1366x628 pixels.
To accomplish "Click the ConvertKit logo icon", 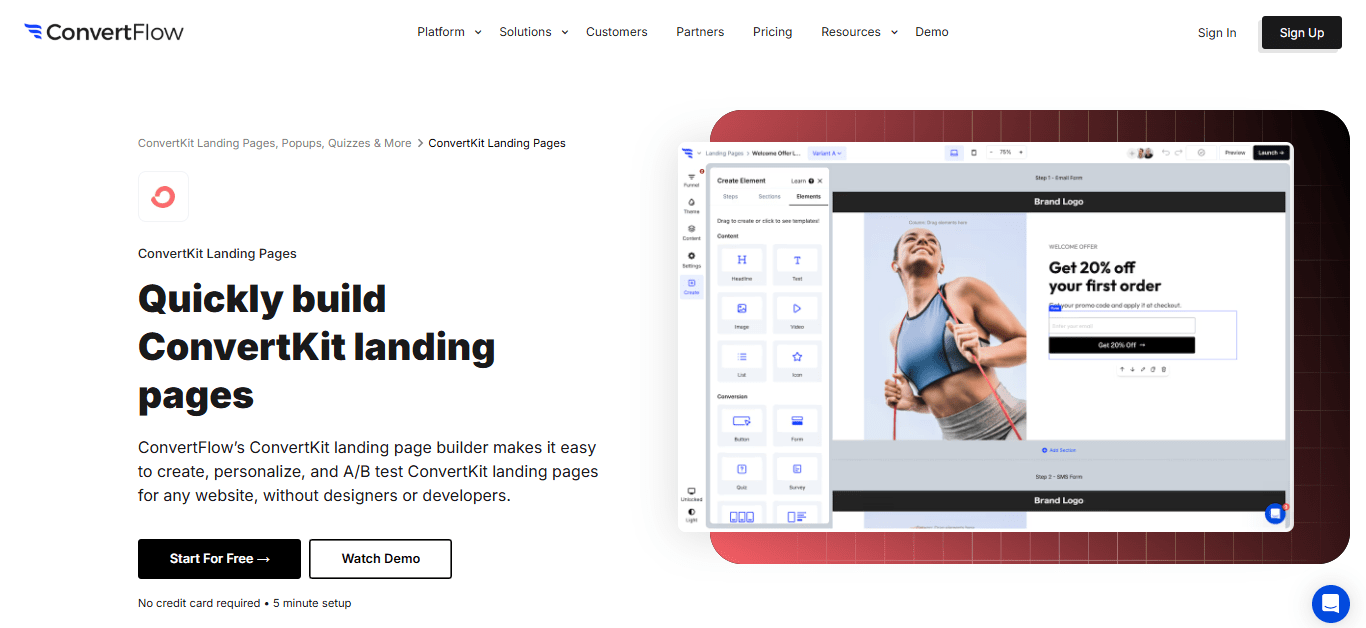I will 163,196.
